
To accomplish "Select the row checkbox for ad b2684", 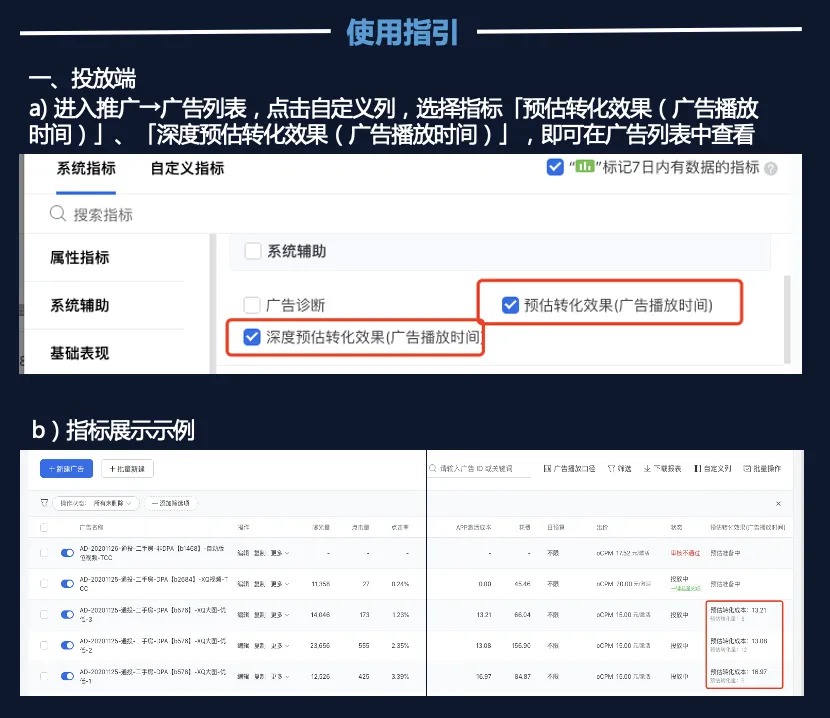I will (44, 584).
